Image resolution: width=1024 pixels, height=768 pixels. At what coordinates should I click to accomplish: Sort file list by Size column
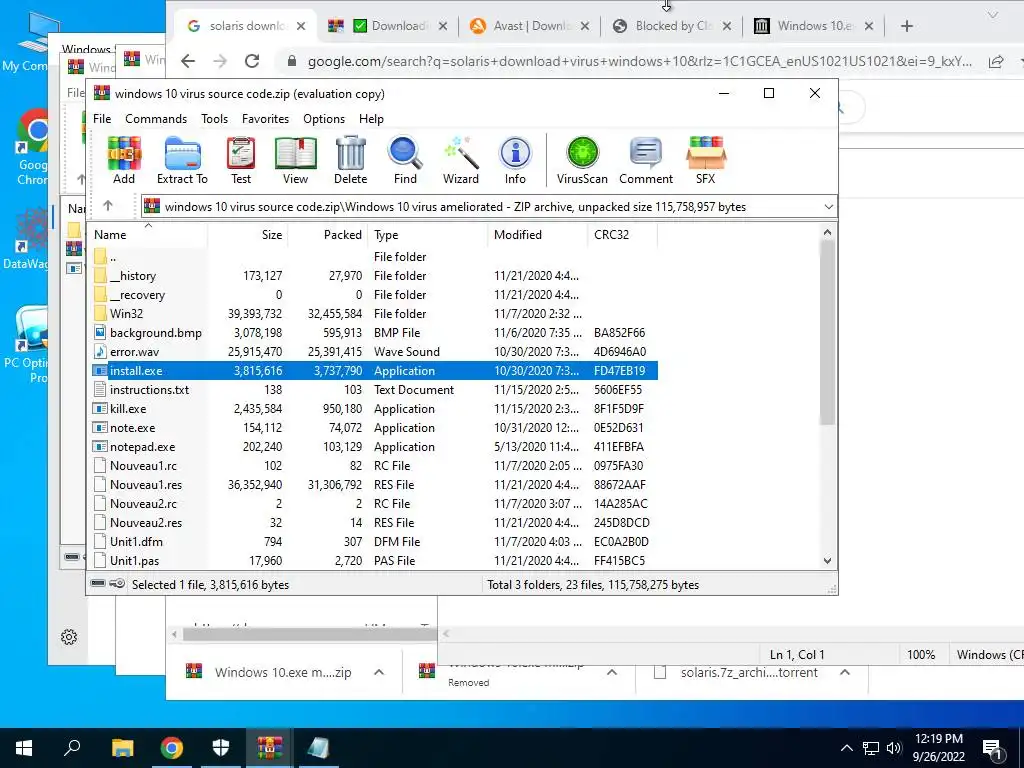click(x=248, y=234)
